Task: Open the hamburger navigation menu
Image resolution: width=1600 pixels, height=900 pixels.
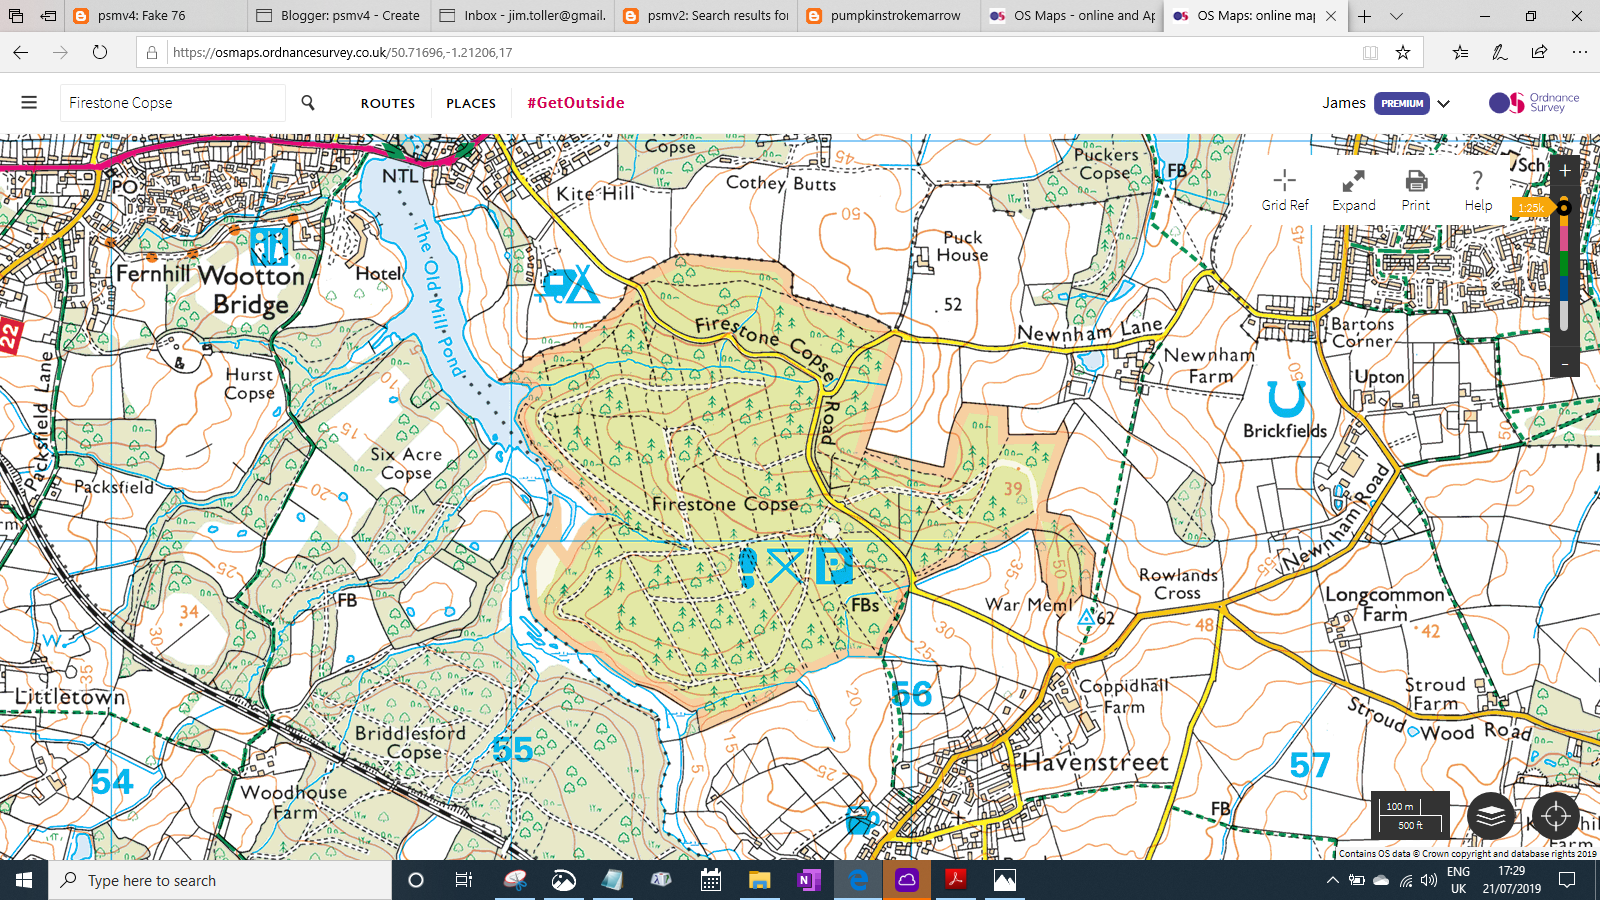Action: coord(29,101)
